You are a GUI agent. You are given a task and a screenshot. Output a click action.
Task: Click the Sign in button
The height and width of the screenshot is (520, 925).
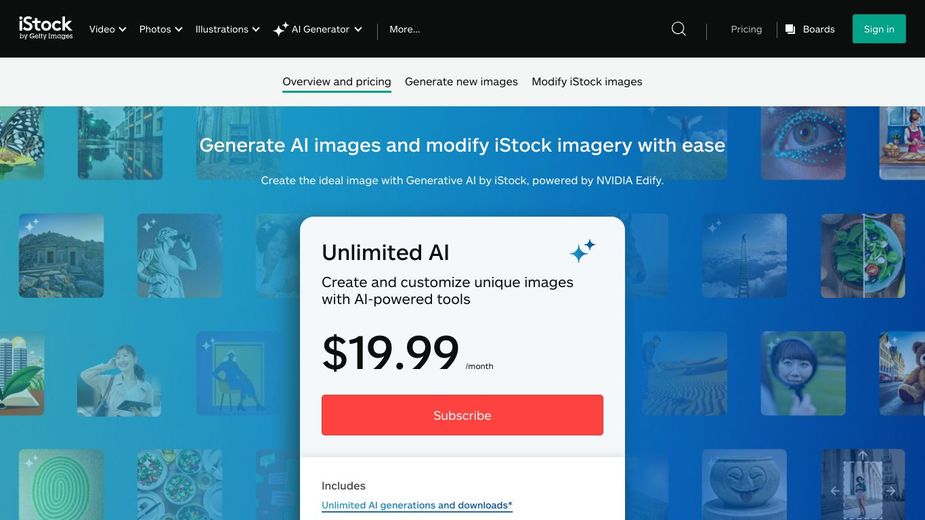(x=878, y=29)
